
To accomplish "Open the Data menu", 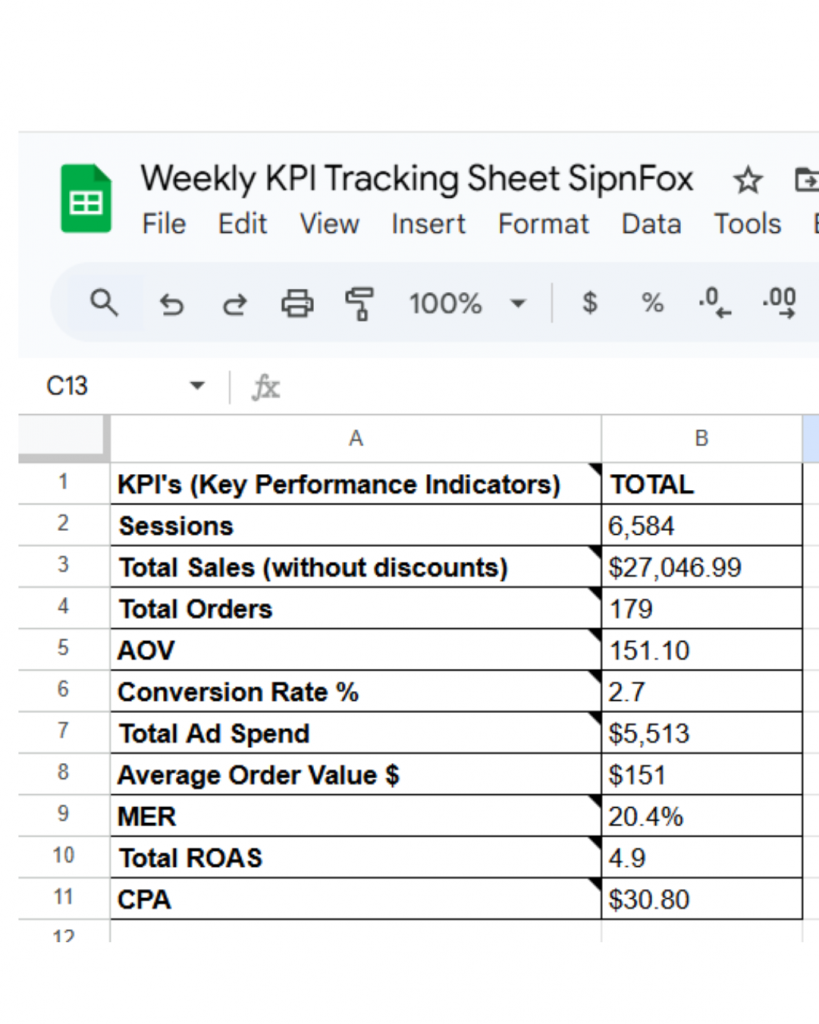I will click(651, 224).
